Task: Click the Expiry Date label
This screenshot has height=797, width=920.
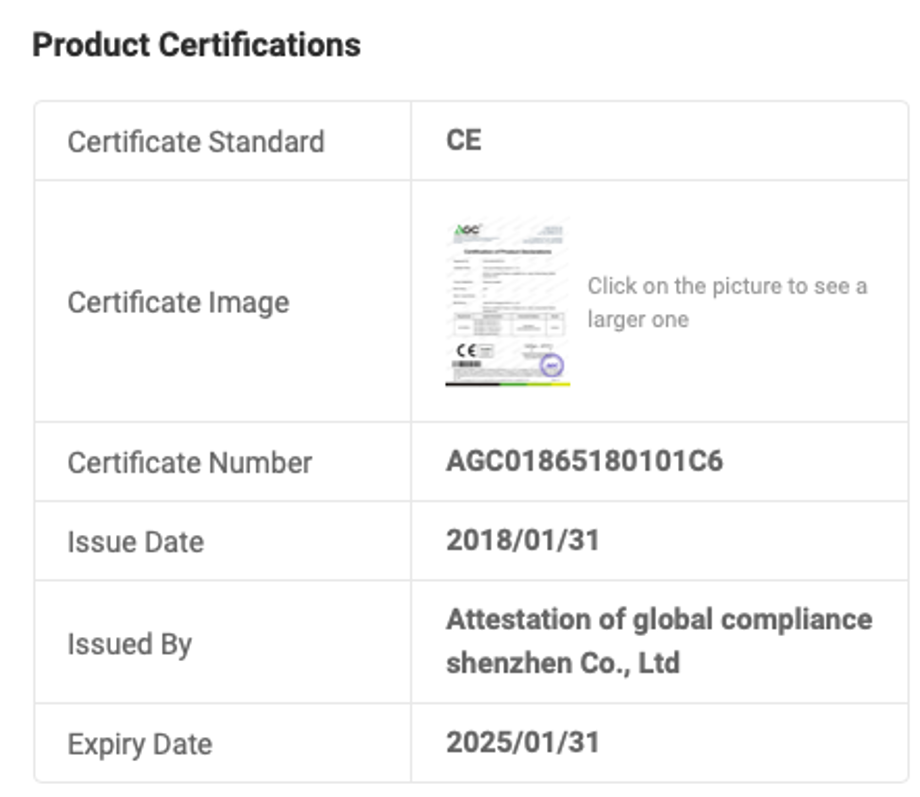Action: (140, 745)
